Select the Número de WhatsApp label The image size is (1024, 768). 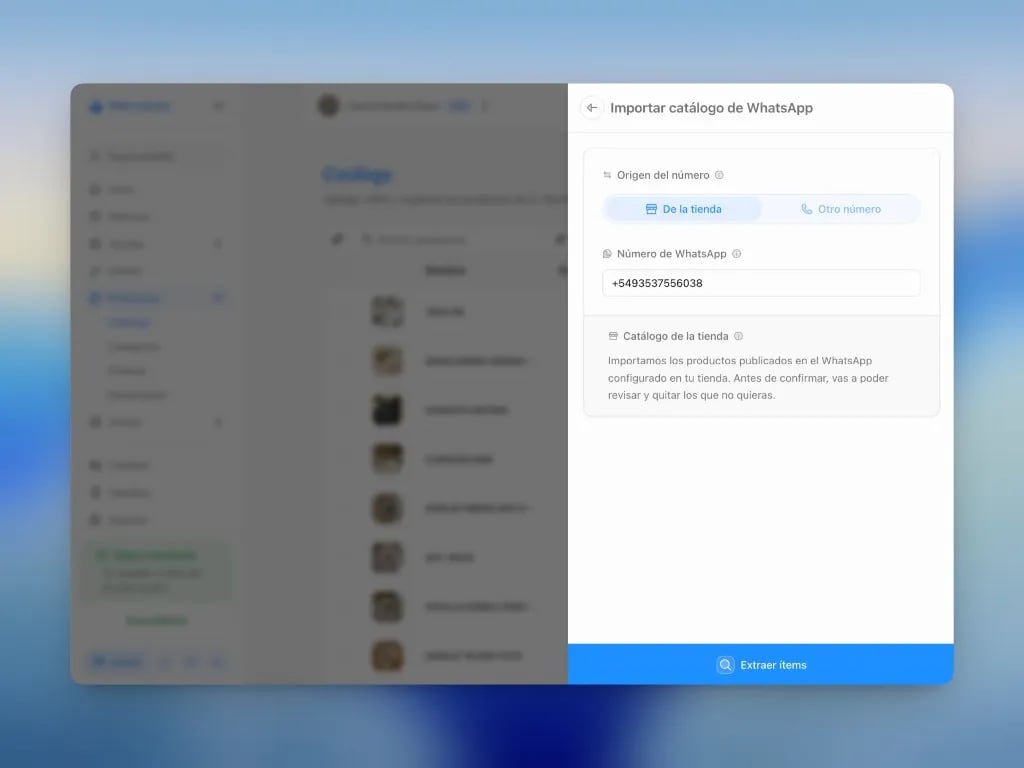[x=671, y=254]
